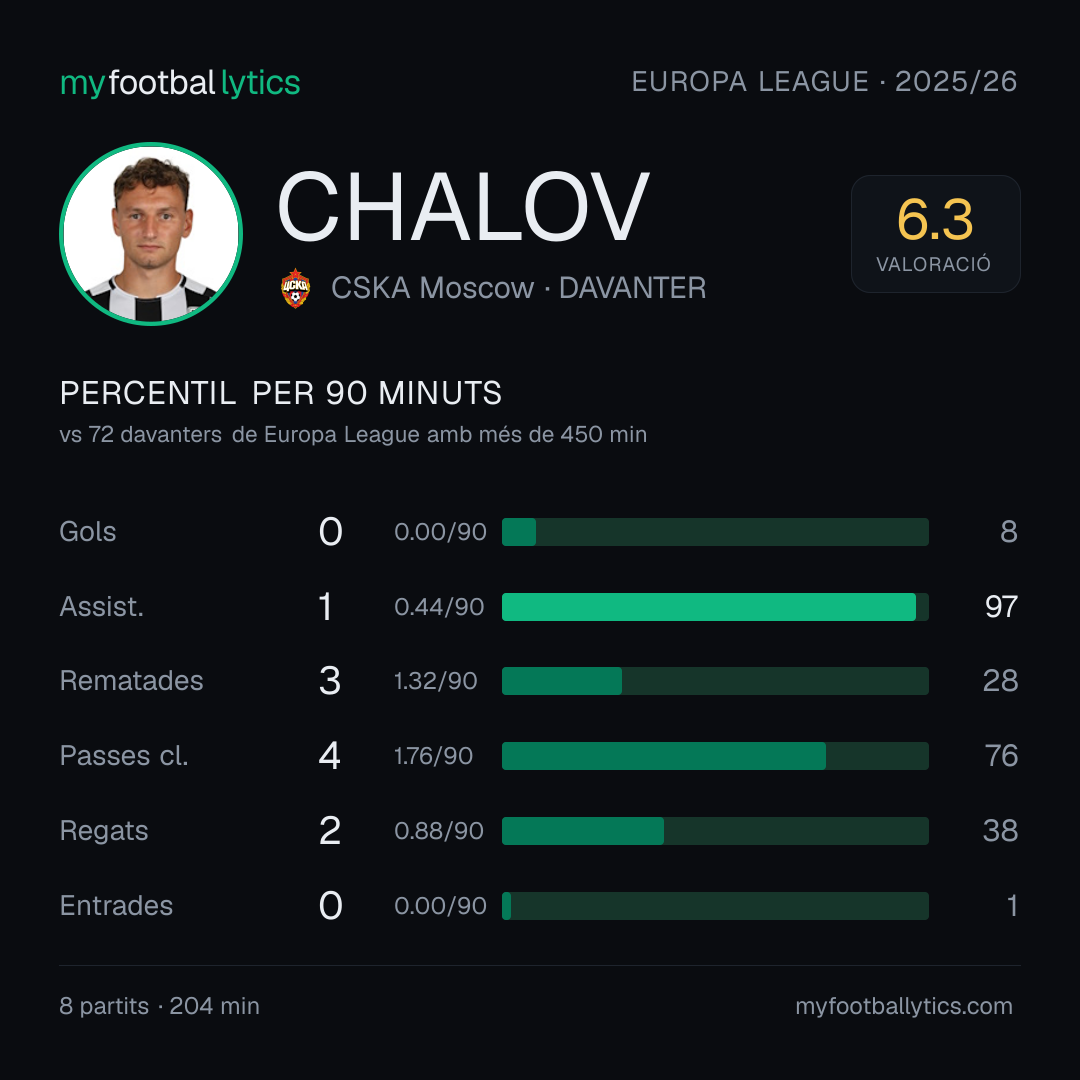This screenshot has height=1080, width=1080.
Task: Open Chalov's player portrait photo
Action: tap(151, 233)
